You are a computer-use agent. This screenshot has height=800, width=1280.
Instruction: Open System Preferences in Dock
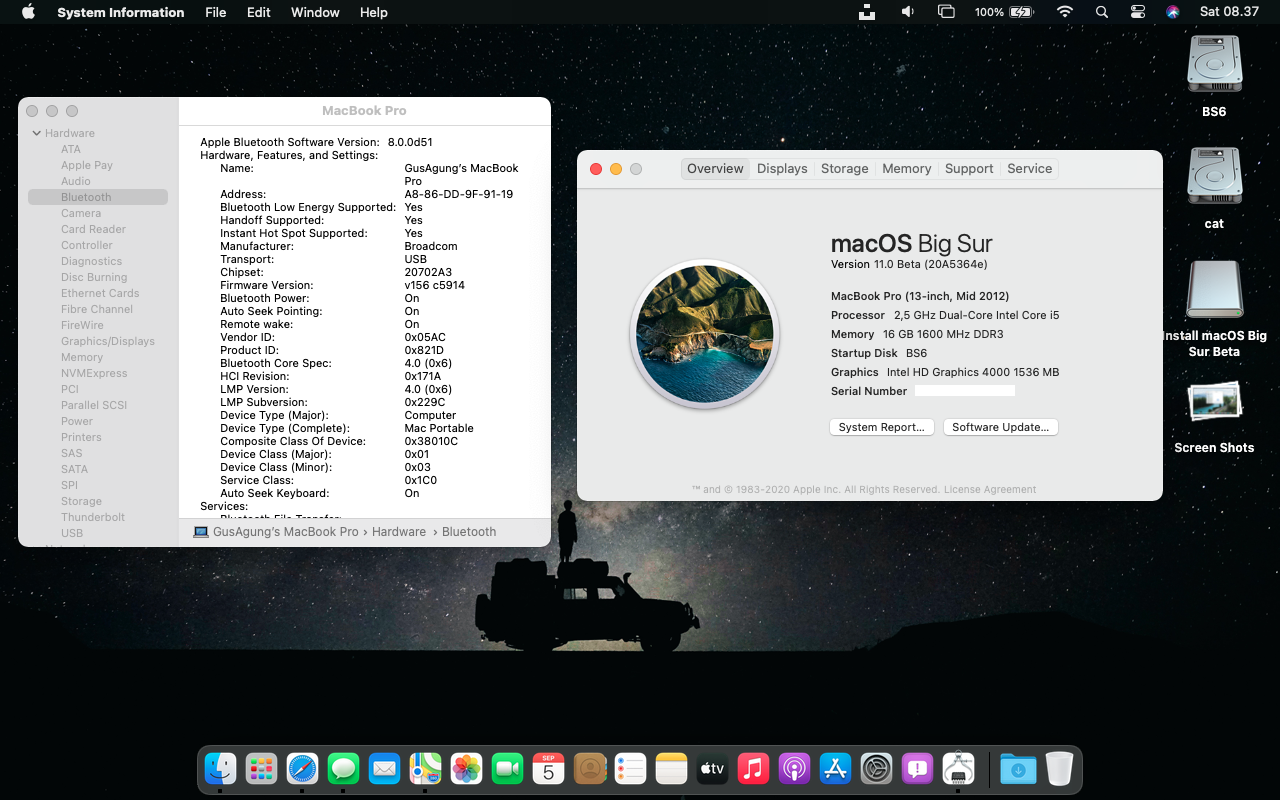point(876,768)
